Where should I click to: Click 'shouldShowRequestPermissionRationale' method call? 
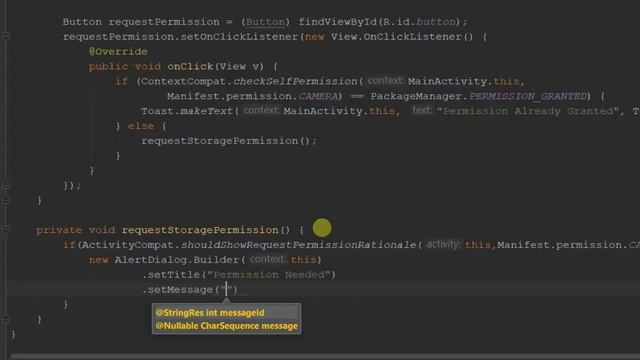(299, 245)
